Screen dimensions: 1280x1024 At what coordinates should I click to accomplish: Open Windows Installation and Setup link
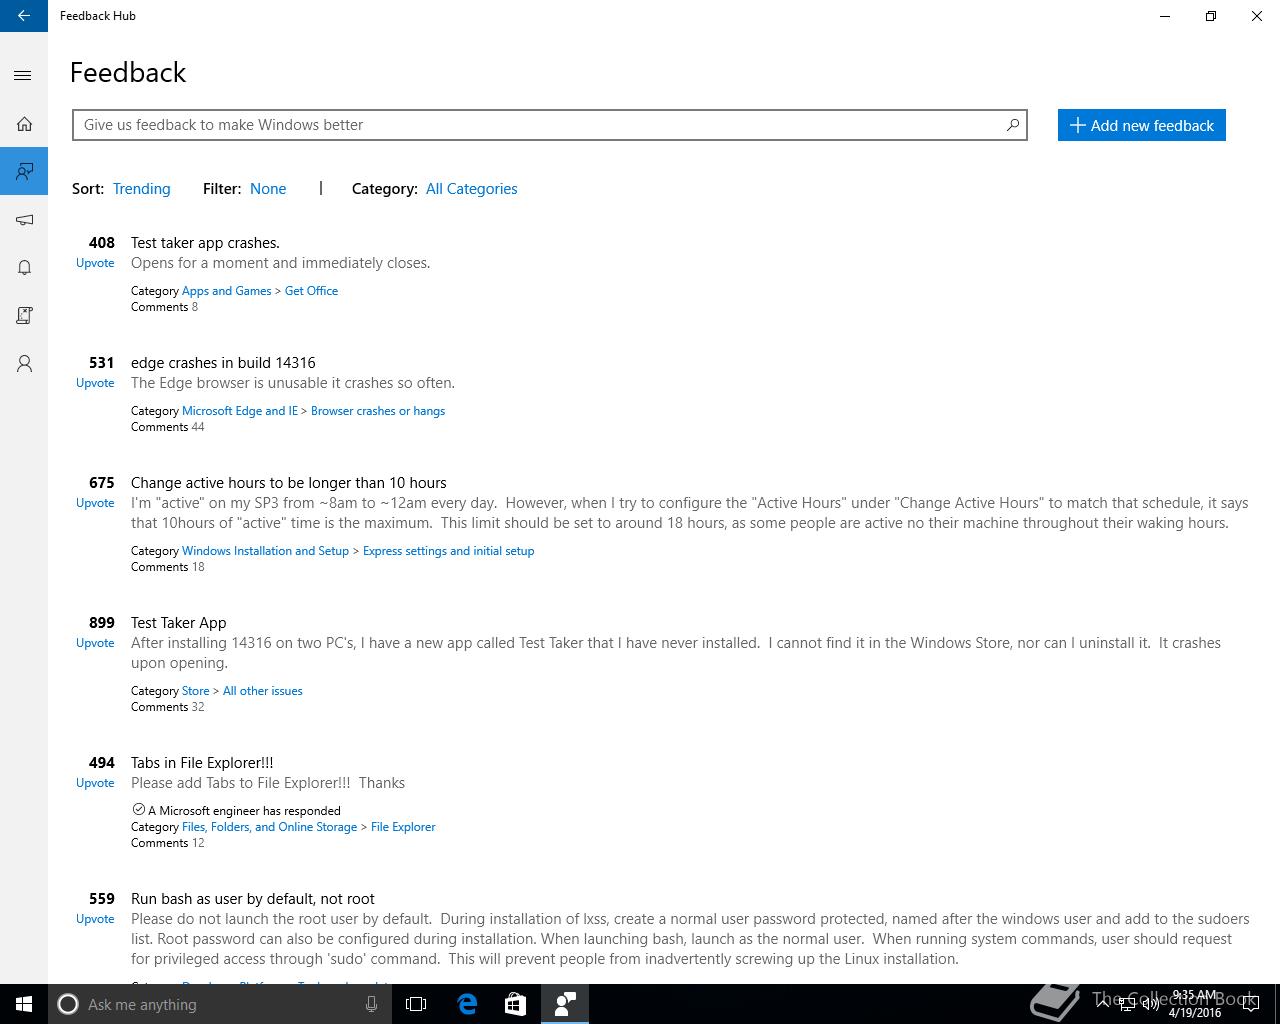(x=265, y=551)
